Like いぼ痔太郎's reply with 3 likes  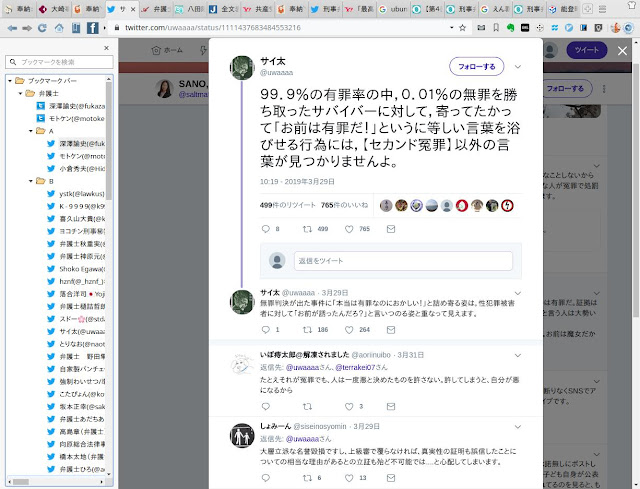pyautogui.click(x=349, y=407)
